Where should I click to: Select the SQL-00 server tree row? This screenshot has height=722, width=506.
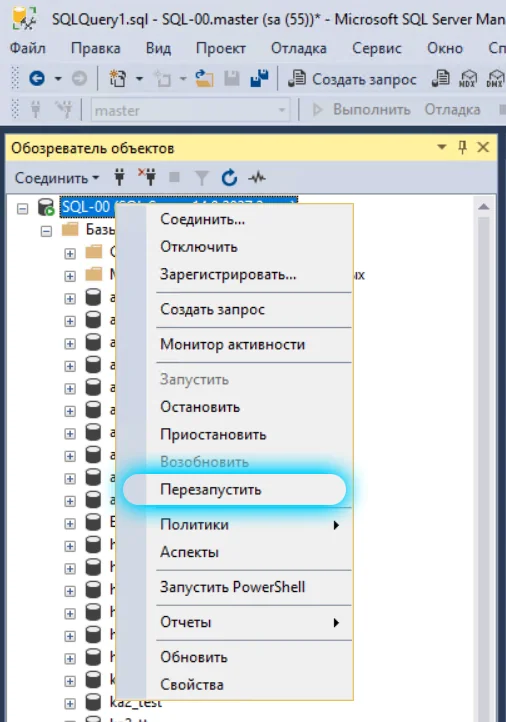point(179,207)
